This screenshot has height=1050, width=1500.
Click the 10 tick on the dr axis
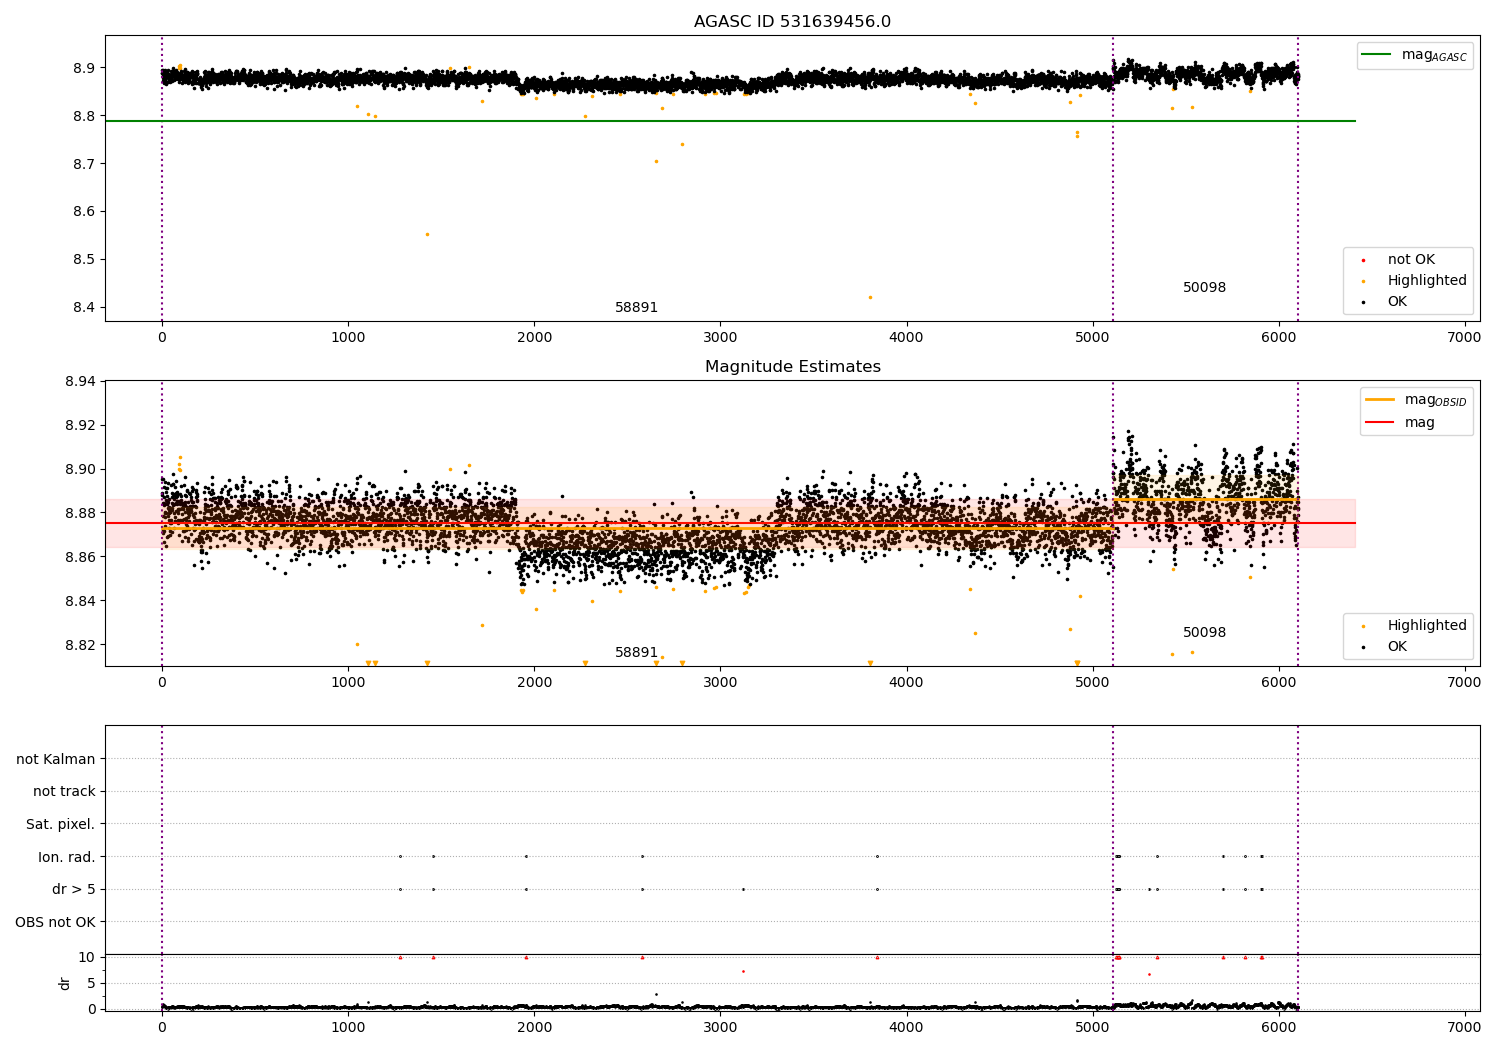87,957
